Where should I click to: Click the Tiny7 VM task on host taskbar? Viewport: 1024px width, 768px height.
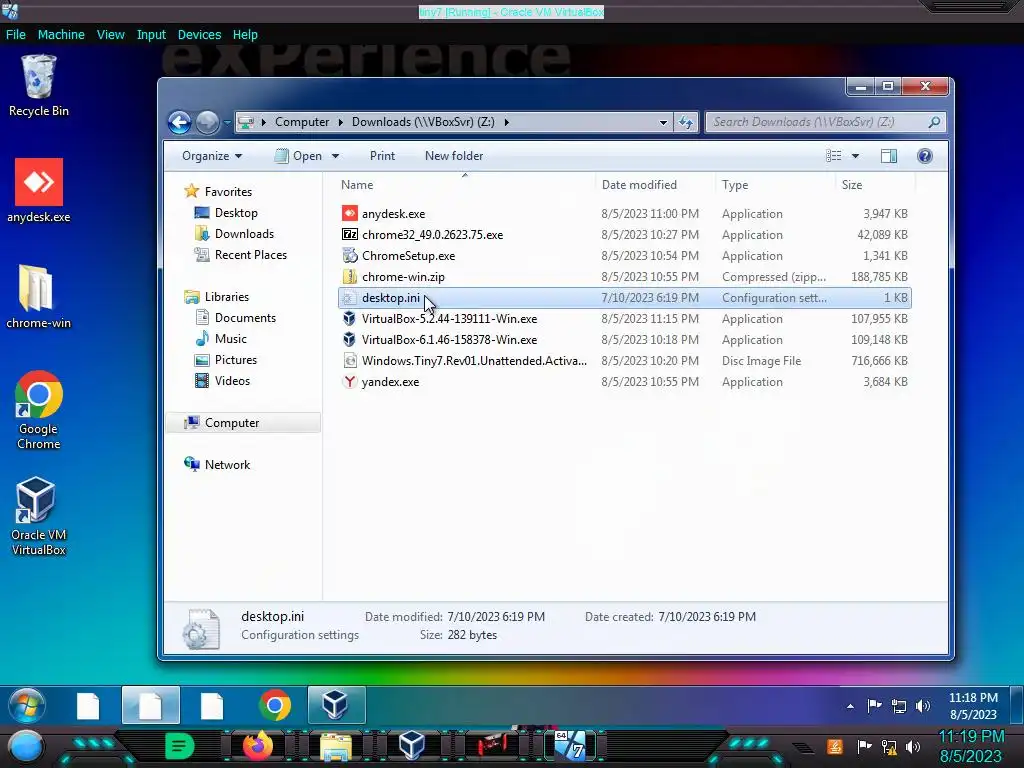pos(571,746)
